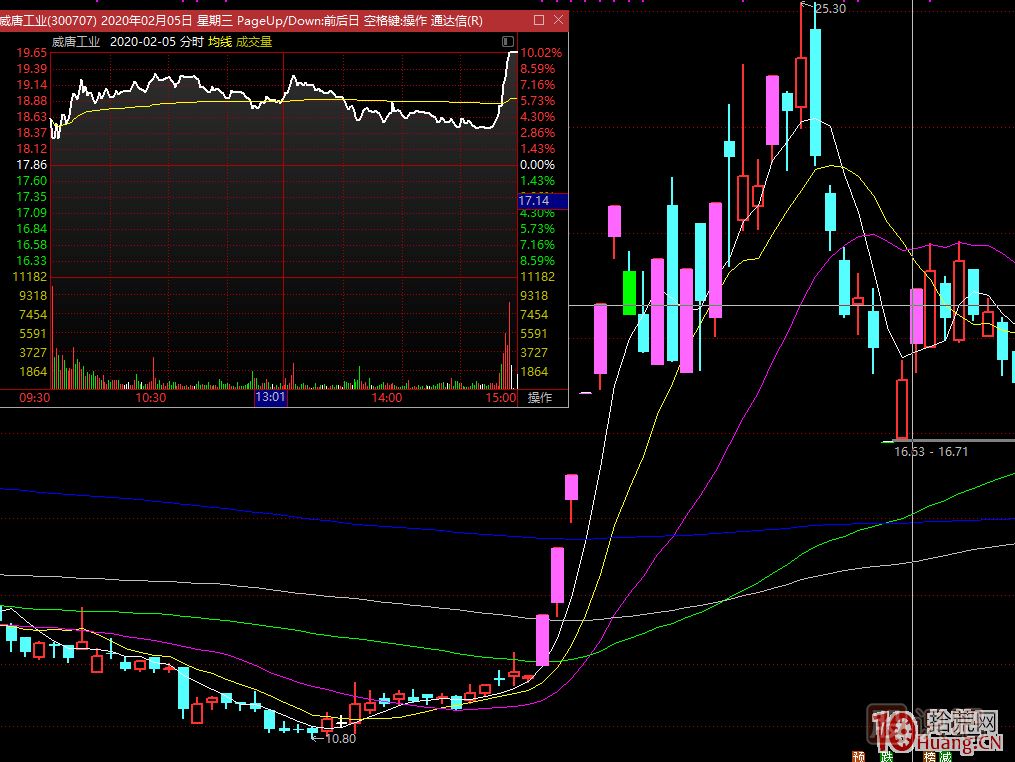Click the 10.80 low price label
Image resolution: width=1015 pixels, height=762 pixels.
pos(340,739)
